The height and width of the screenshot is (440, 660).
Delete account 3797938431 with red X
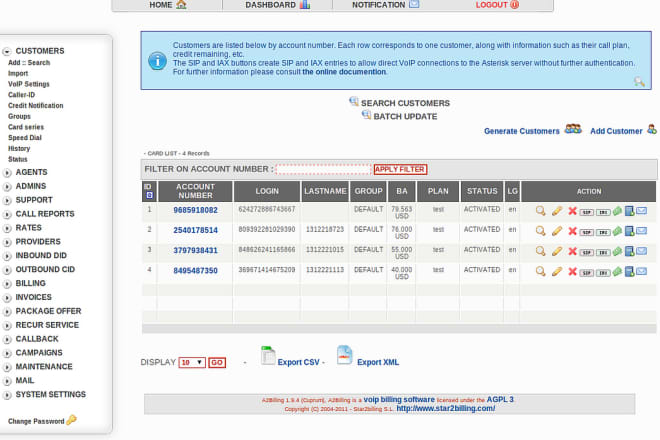click(x=572, y=251)
